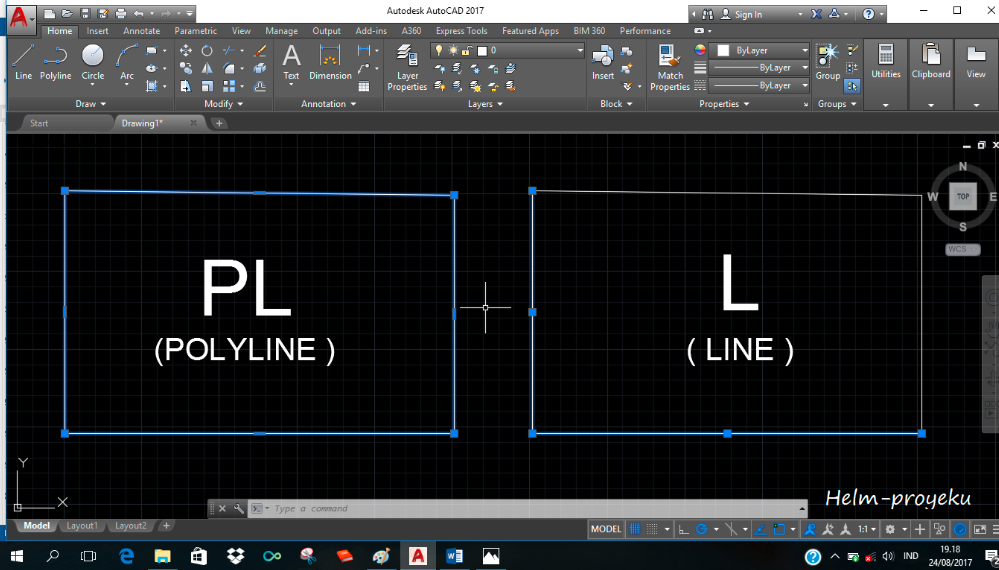Open the Annotate ribbon tab
Screen dimensions: 999x570
[141, 31]
